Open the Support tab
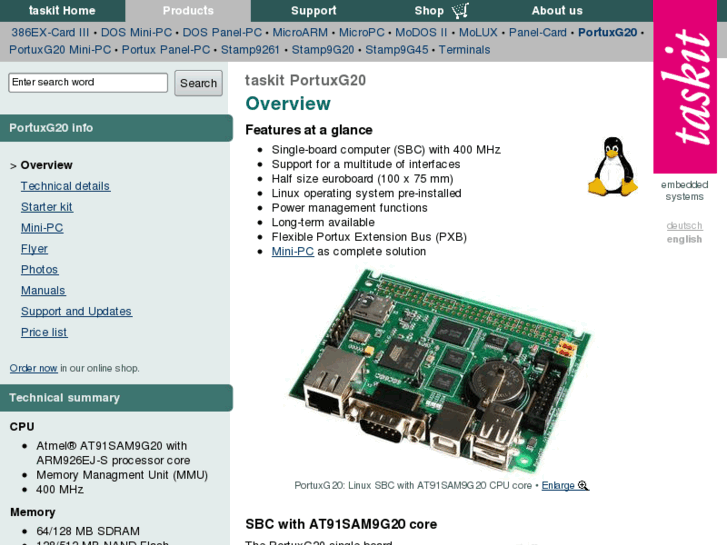 [x=313, y=11]
